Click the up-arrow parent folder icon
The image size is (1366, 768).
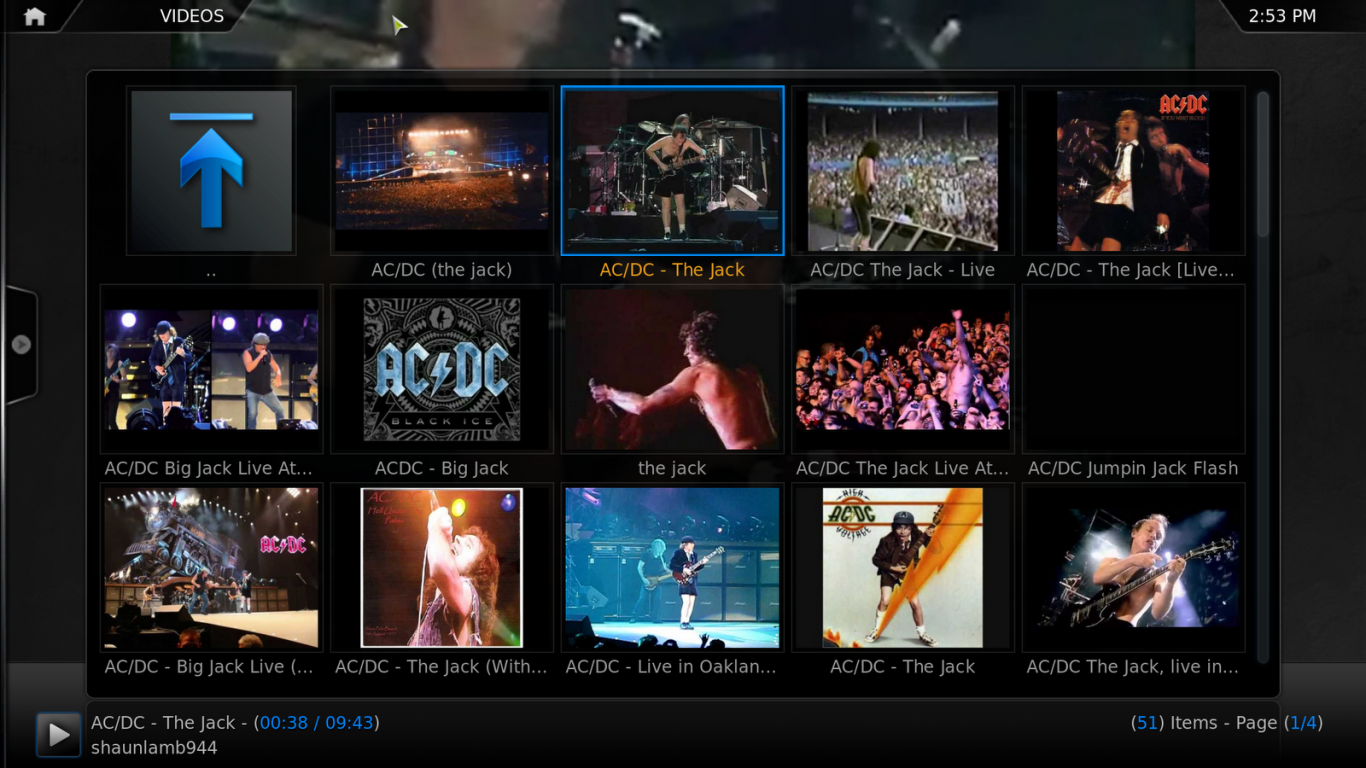pyautogui.click(x=210, y=168)
